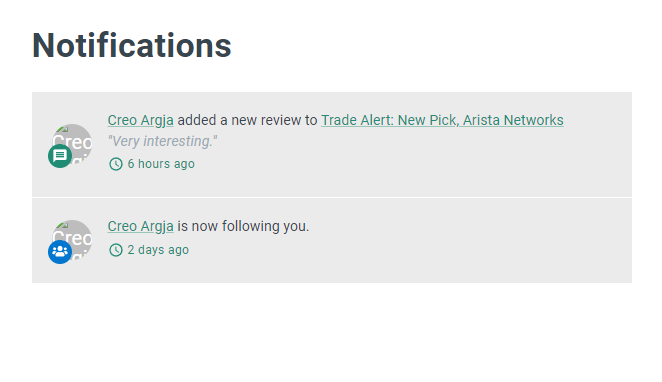Image resolution: width=662 pixels, height=382 pixels.
Task: Click the Notifications page heading
Action: tap(132, 46)
